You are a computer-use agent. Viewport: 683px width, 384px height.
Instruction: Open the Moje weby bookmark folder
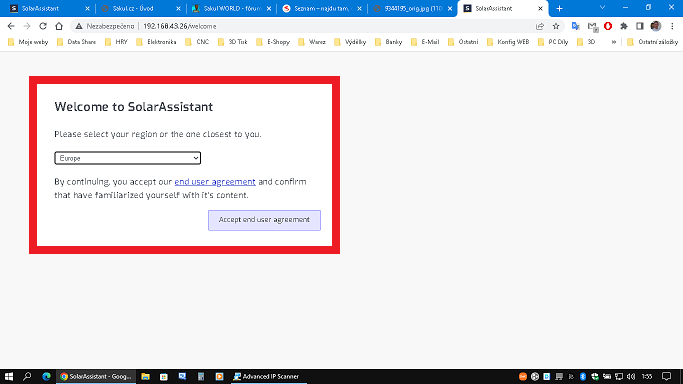click(28, 42)
